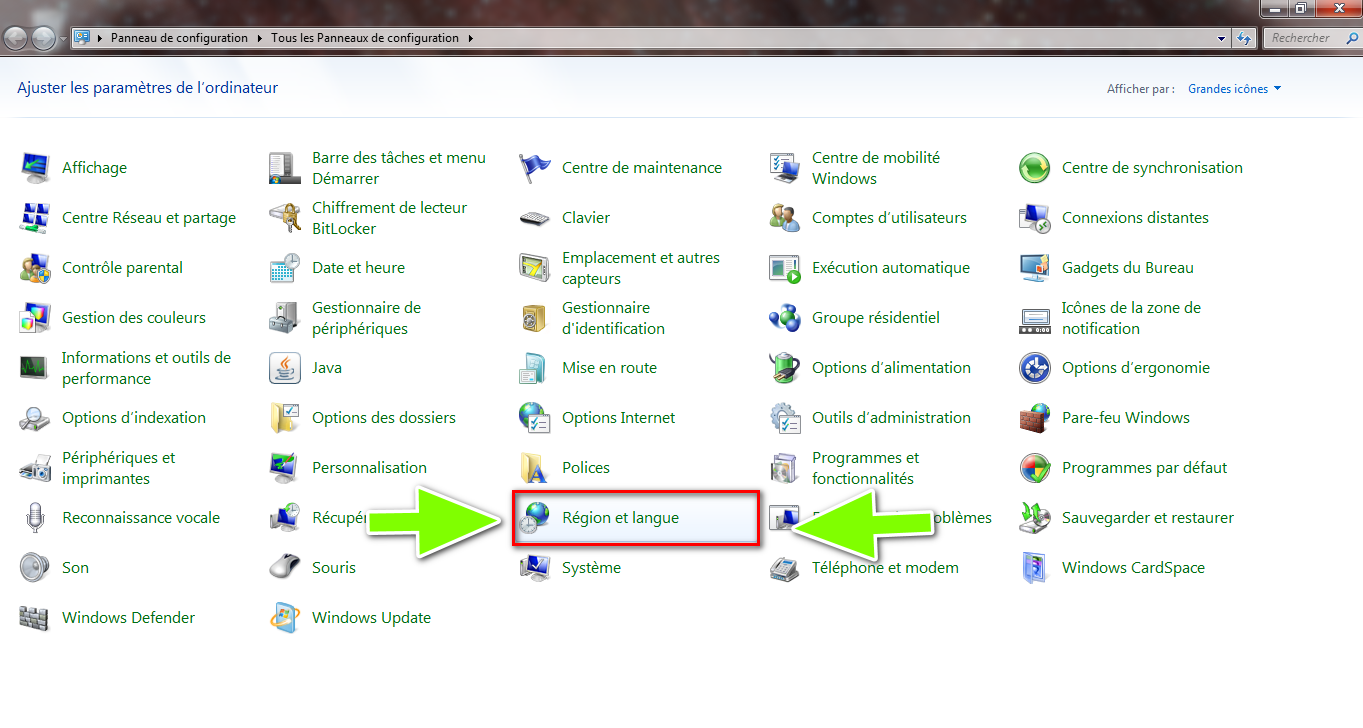
Task: Click the Java label text
Action: (x=327, y=368)
